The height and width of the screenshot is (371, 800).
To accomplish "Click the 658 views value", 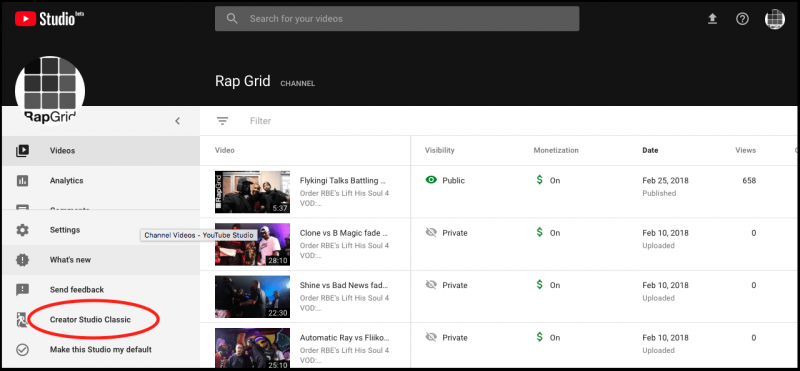I will tap(749, 181).
